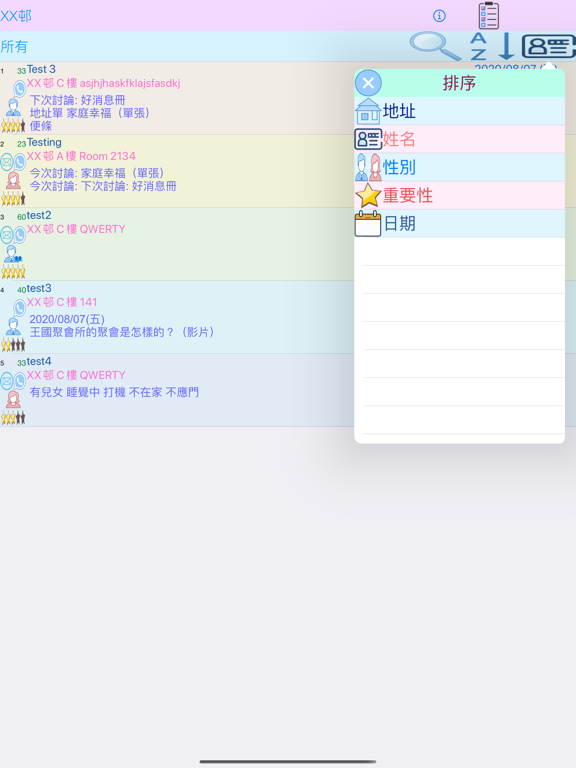Tap the calendar icon beside 日期
This screenshot has height=768, width=576.
[x=368, y=224]
